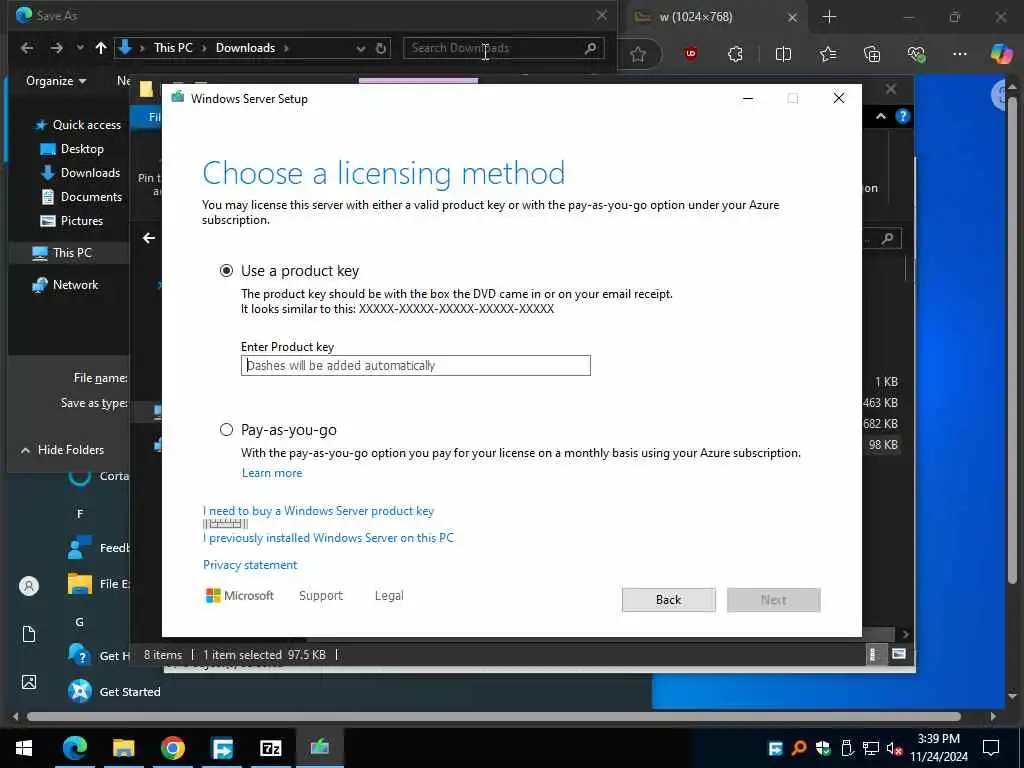The height and width of the screenshot is (768, 1024).
Task: Switch File Explorer to details view icon
Action: pyautogui.click(x=873, y=654)
